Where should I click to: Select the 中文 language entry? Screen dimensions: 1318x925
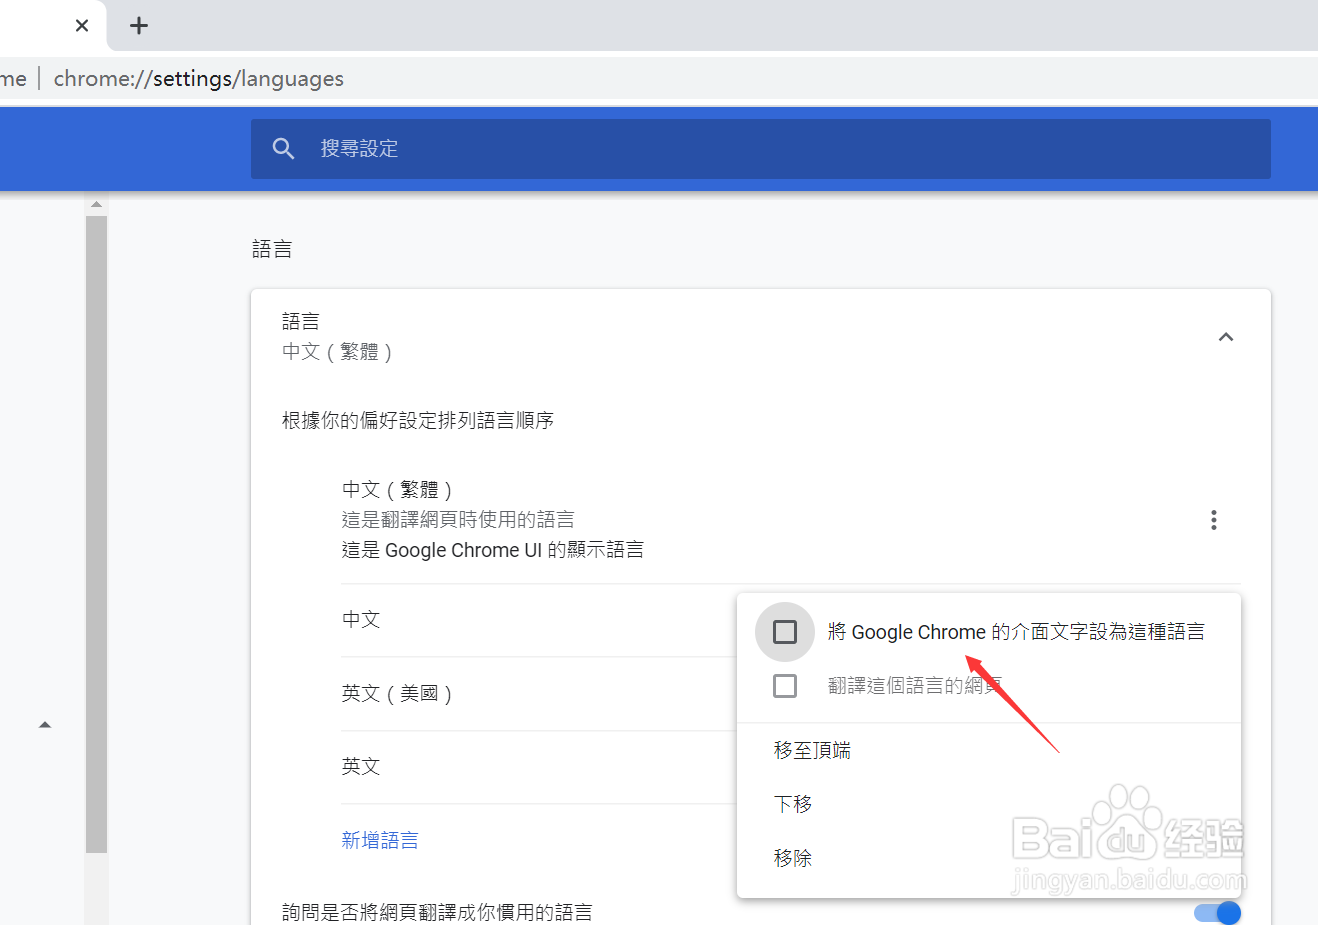(x=361, y=619)
